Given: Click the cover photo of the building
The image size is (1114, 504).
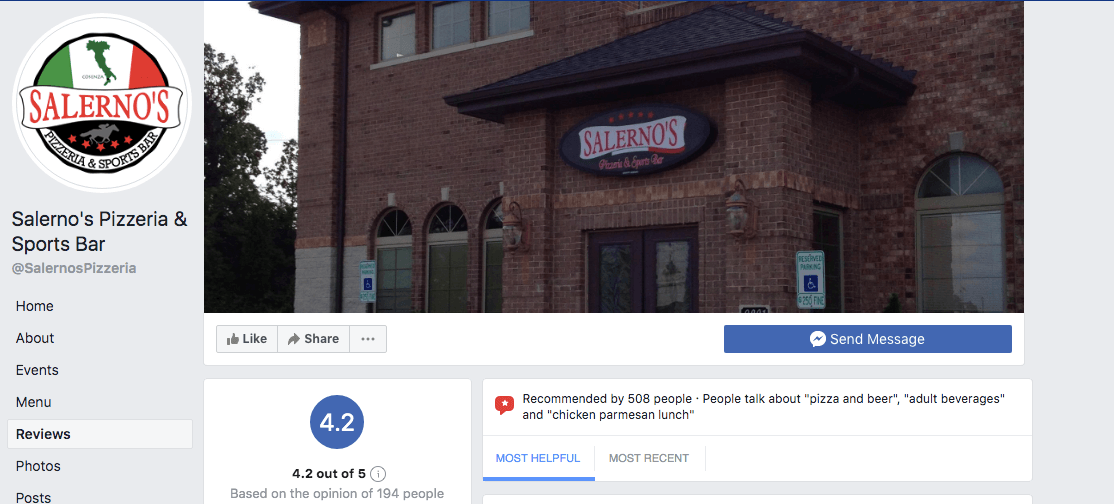Looking at the screenshot, I should coord(614,157).
